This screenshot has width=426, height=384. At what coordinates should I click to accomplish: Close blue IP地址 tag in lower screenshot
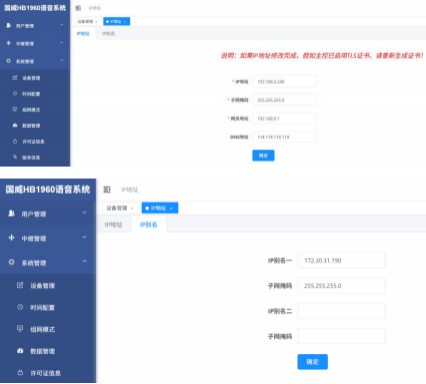pyautogui.click(x=171, y=208)
